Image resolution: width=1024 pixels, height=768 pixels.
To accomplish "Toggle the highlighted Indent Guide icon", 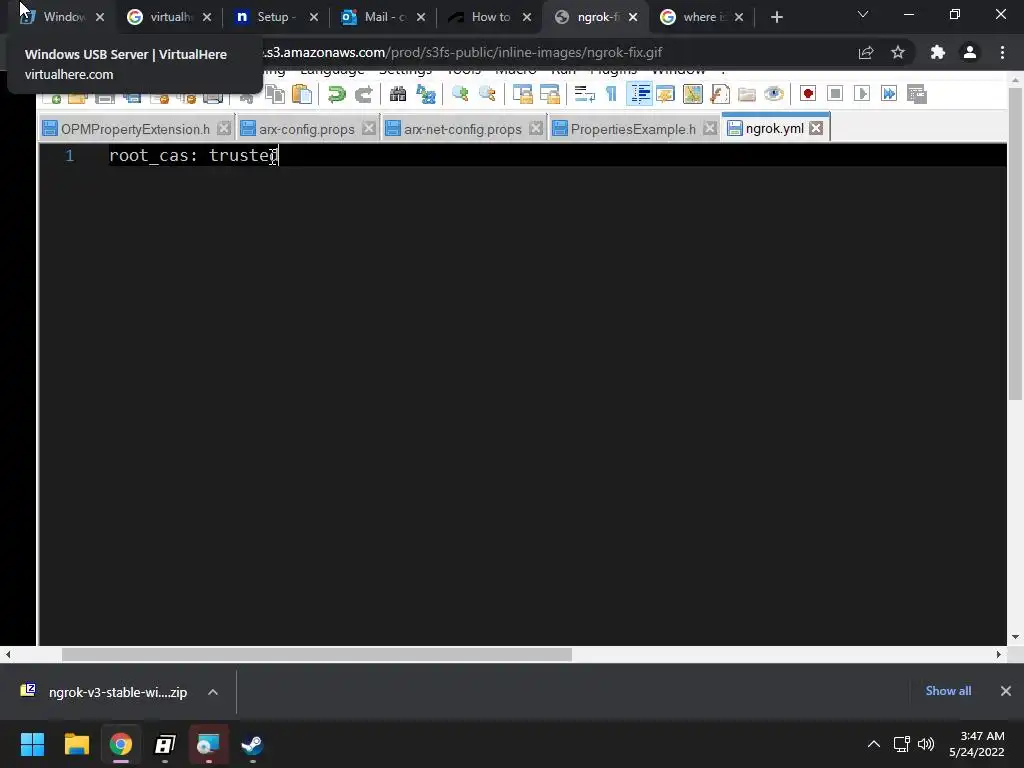I will click(x=639, y=94).
